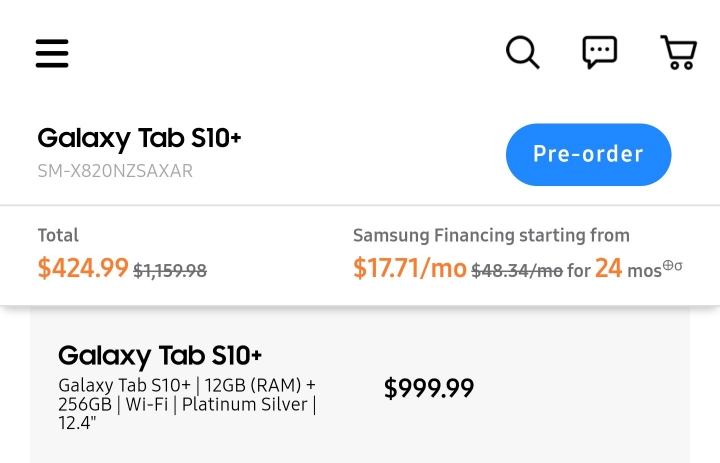Click the struck-through $1,159.98 price

coord(170,271)
